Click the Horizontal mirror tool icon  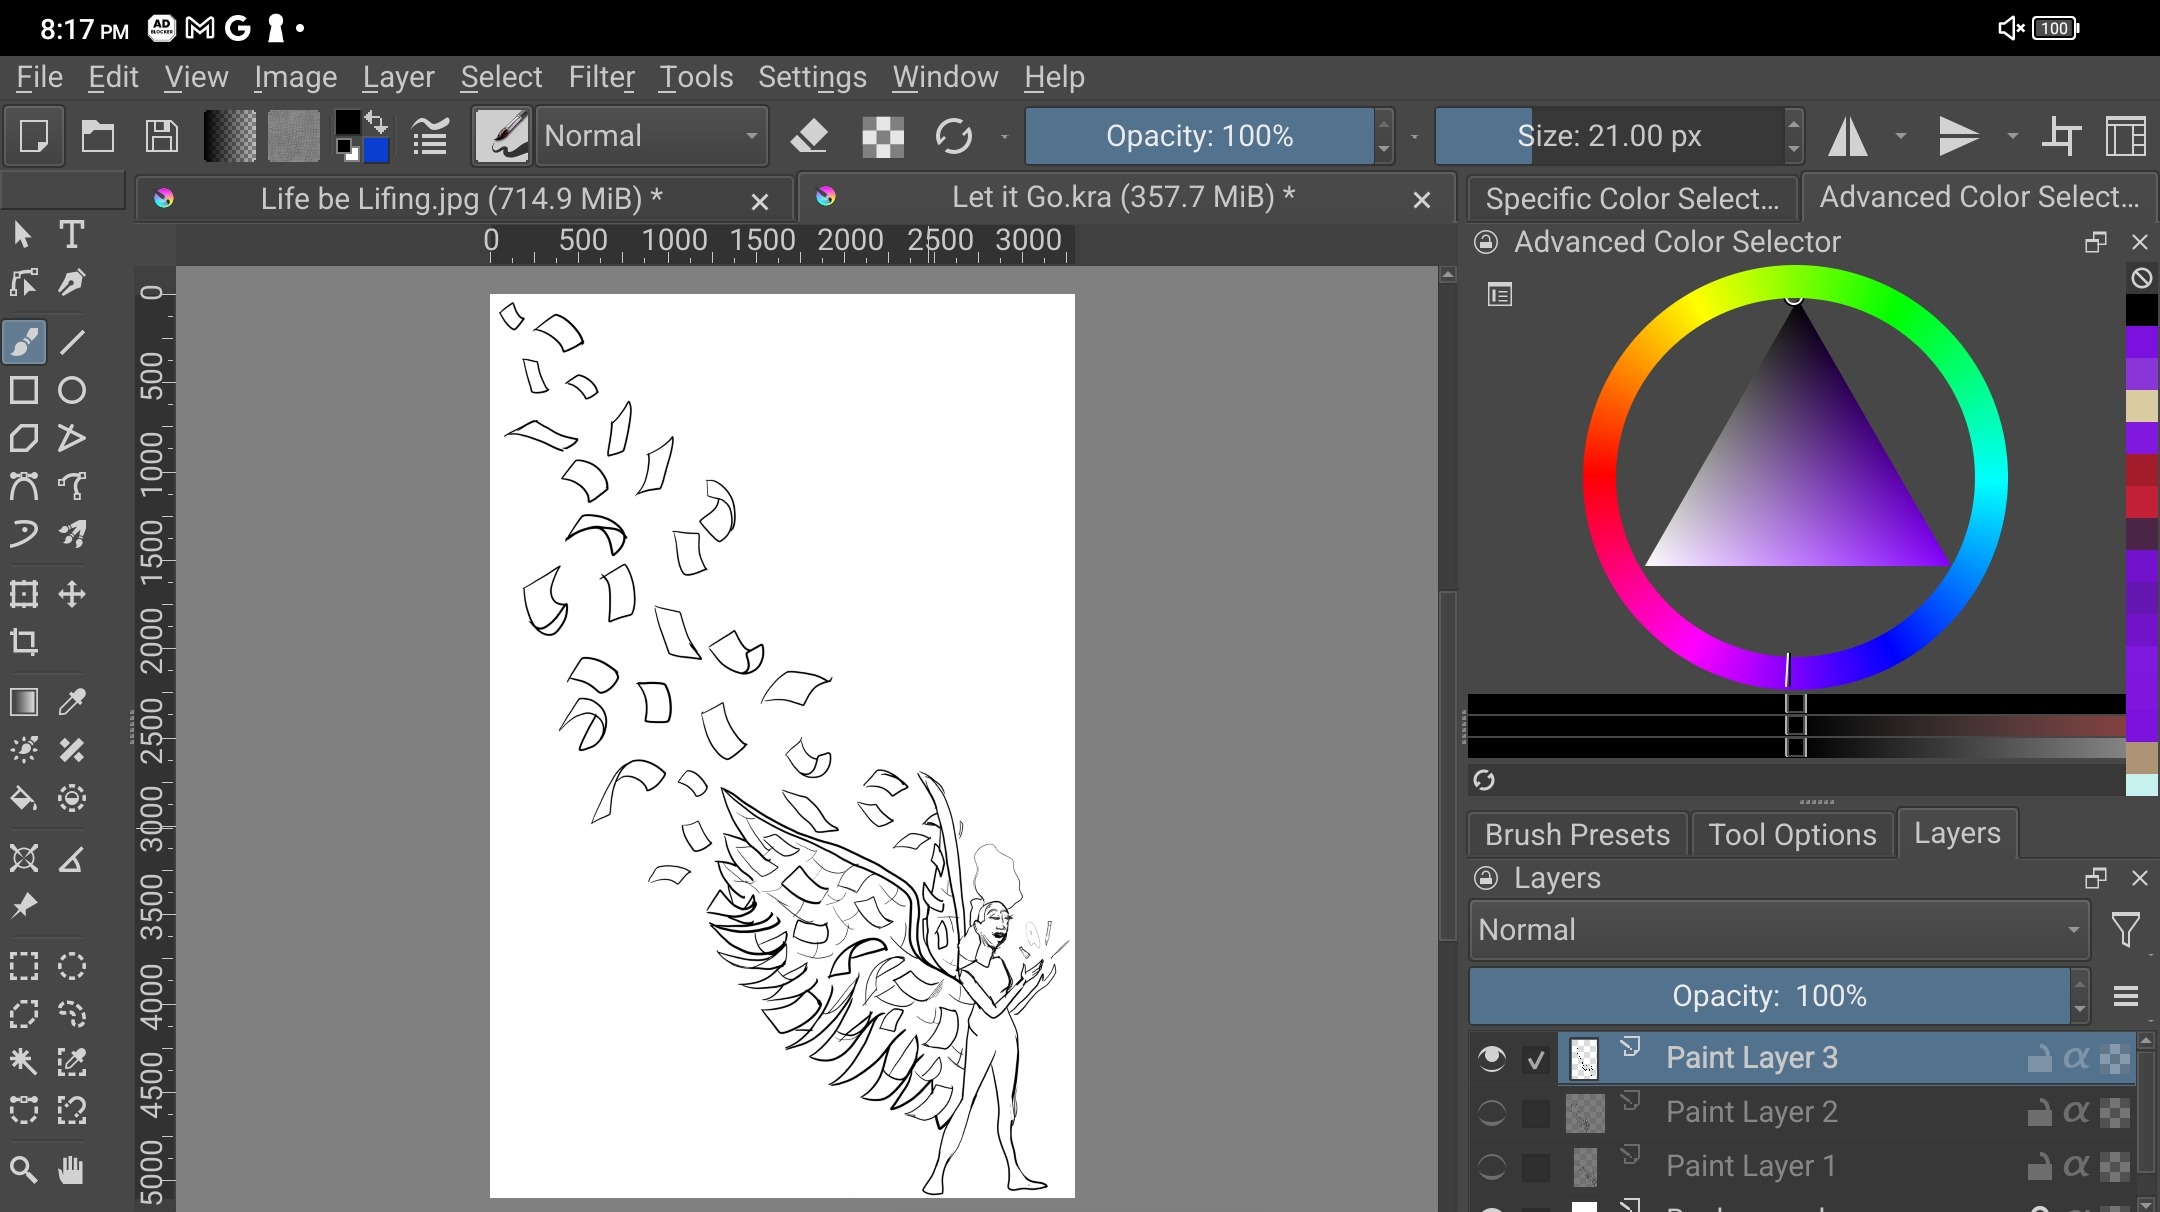(1848, 136)
